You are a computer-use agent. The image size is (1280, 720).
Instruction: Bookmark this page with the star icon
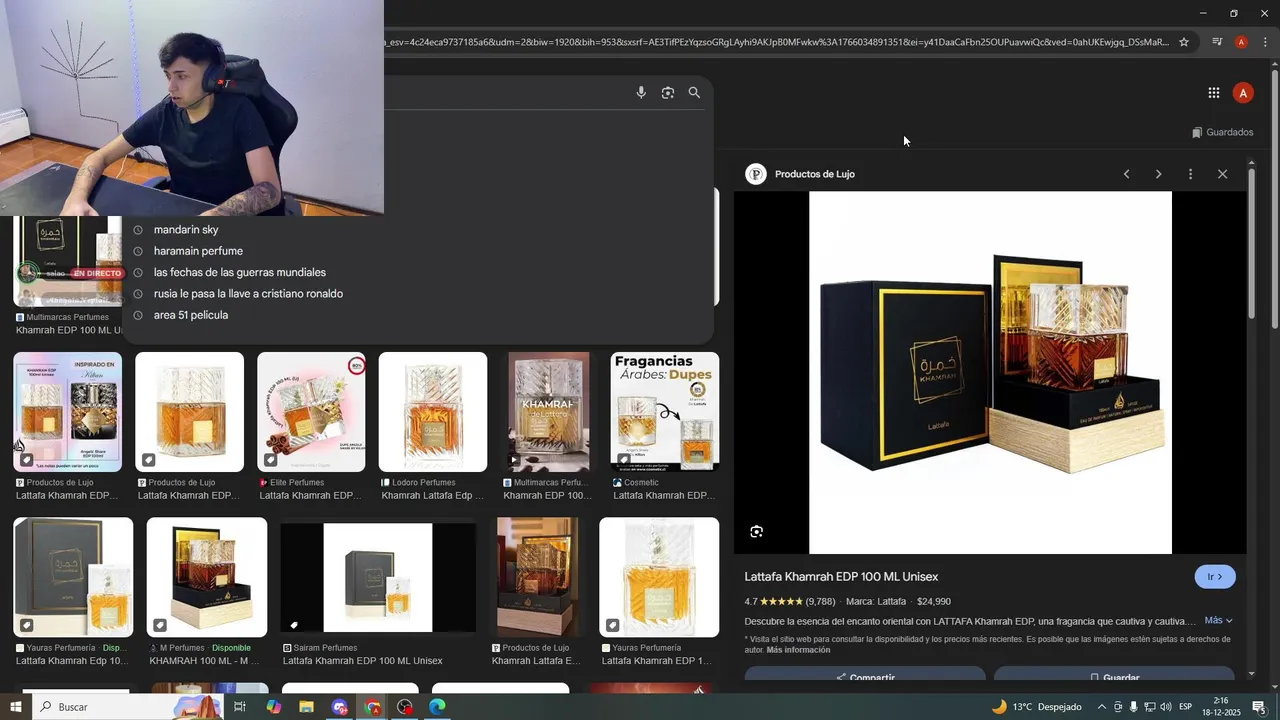point(1184,42)
